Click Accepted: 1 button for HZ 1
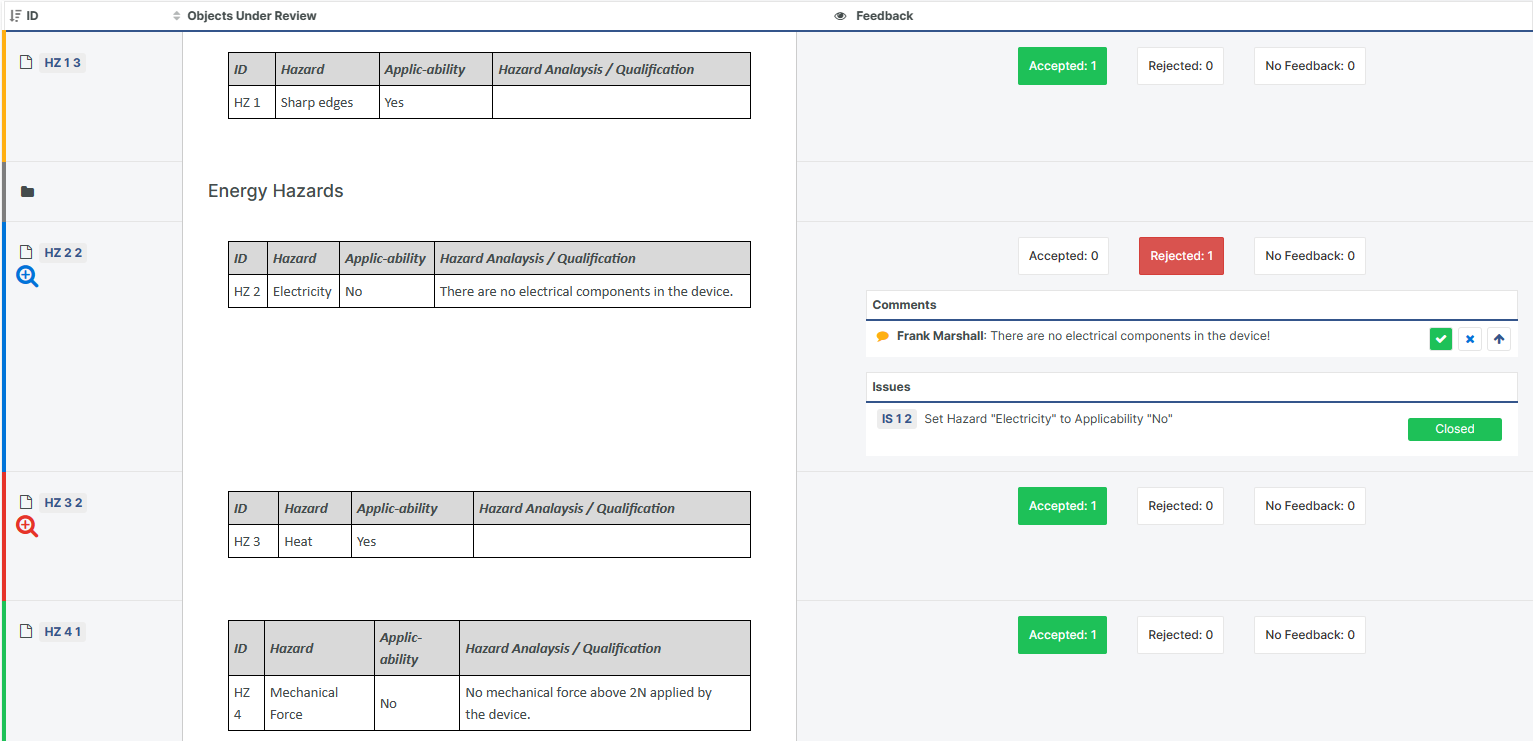1533x741 pixels. click(1062, 66)
